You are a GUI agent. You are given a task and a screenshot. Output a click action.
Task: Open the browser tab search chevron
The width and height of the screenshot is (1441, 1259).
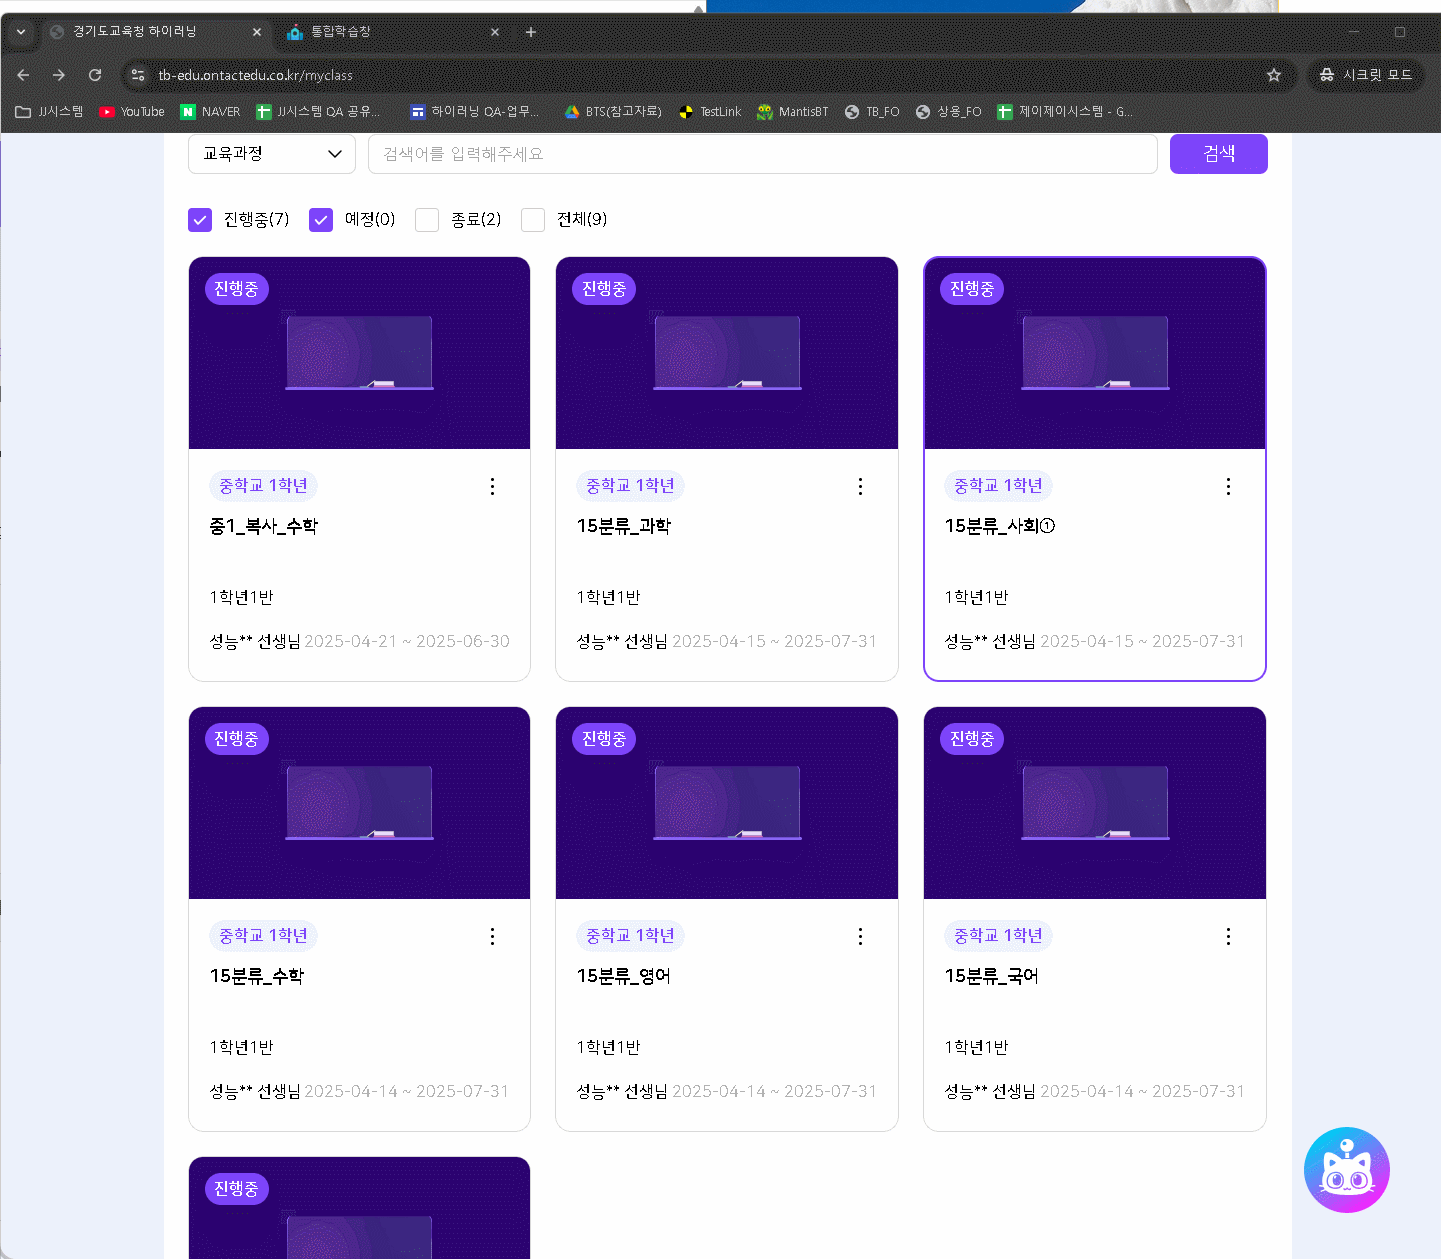coord(21,32)
